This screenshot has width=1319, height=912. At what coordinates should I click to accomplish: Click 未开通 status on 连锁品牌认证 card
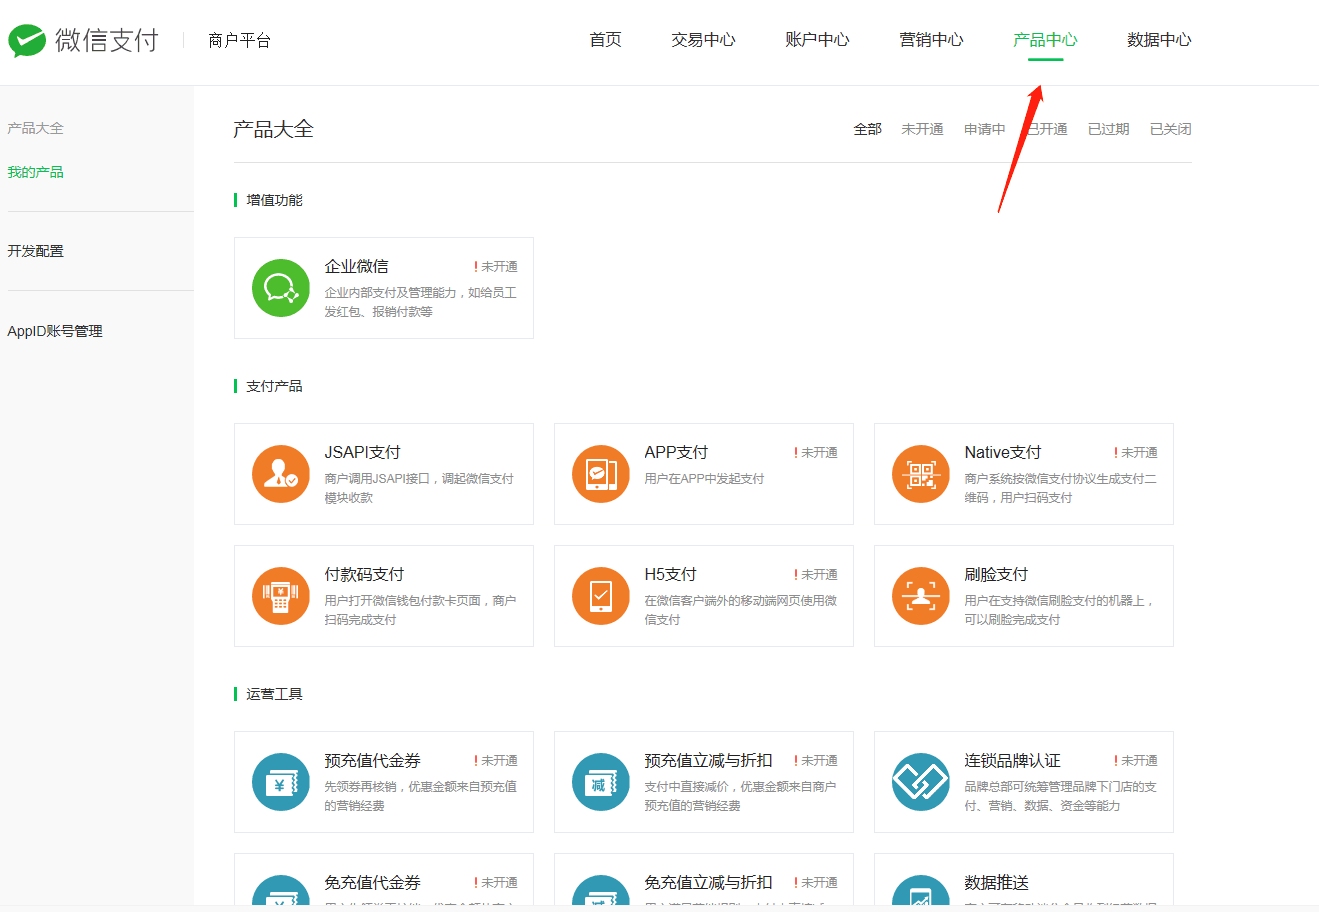pos(1136,761)
